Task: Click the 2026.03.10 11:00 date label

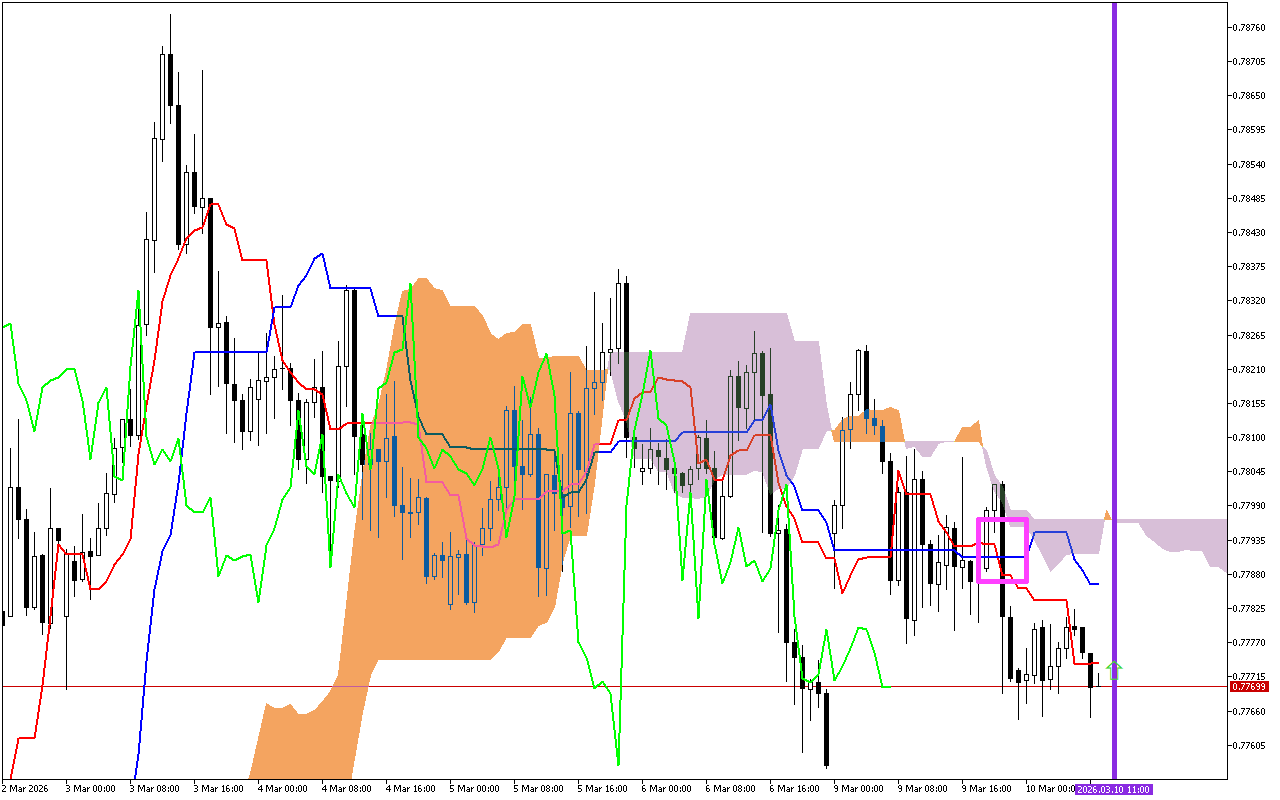Action: point(1113,790)
